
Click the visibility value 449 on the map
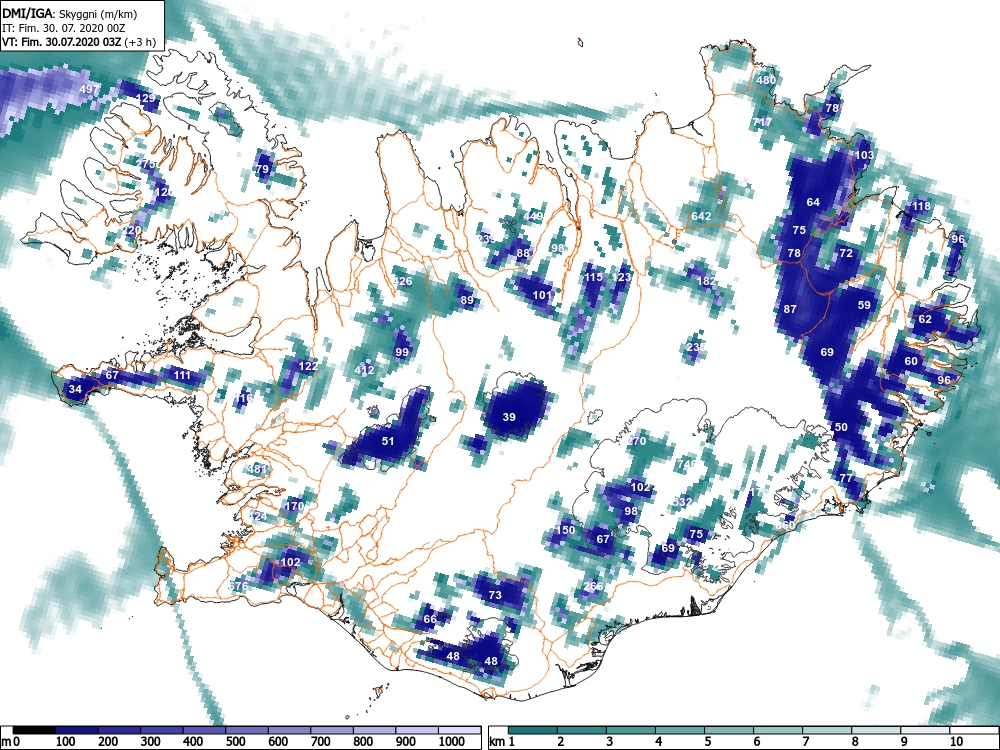[x=533, y=216]
